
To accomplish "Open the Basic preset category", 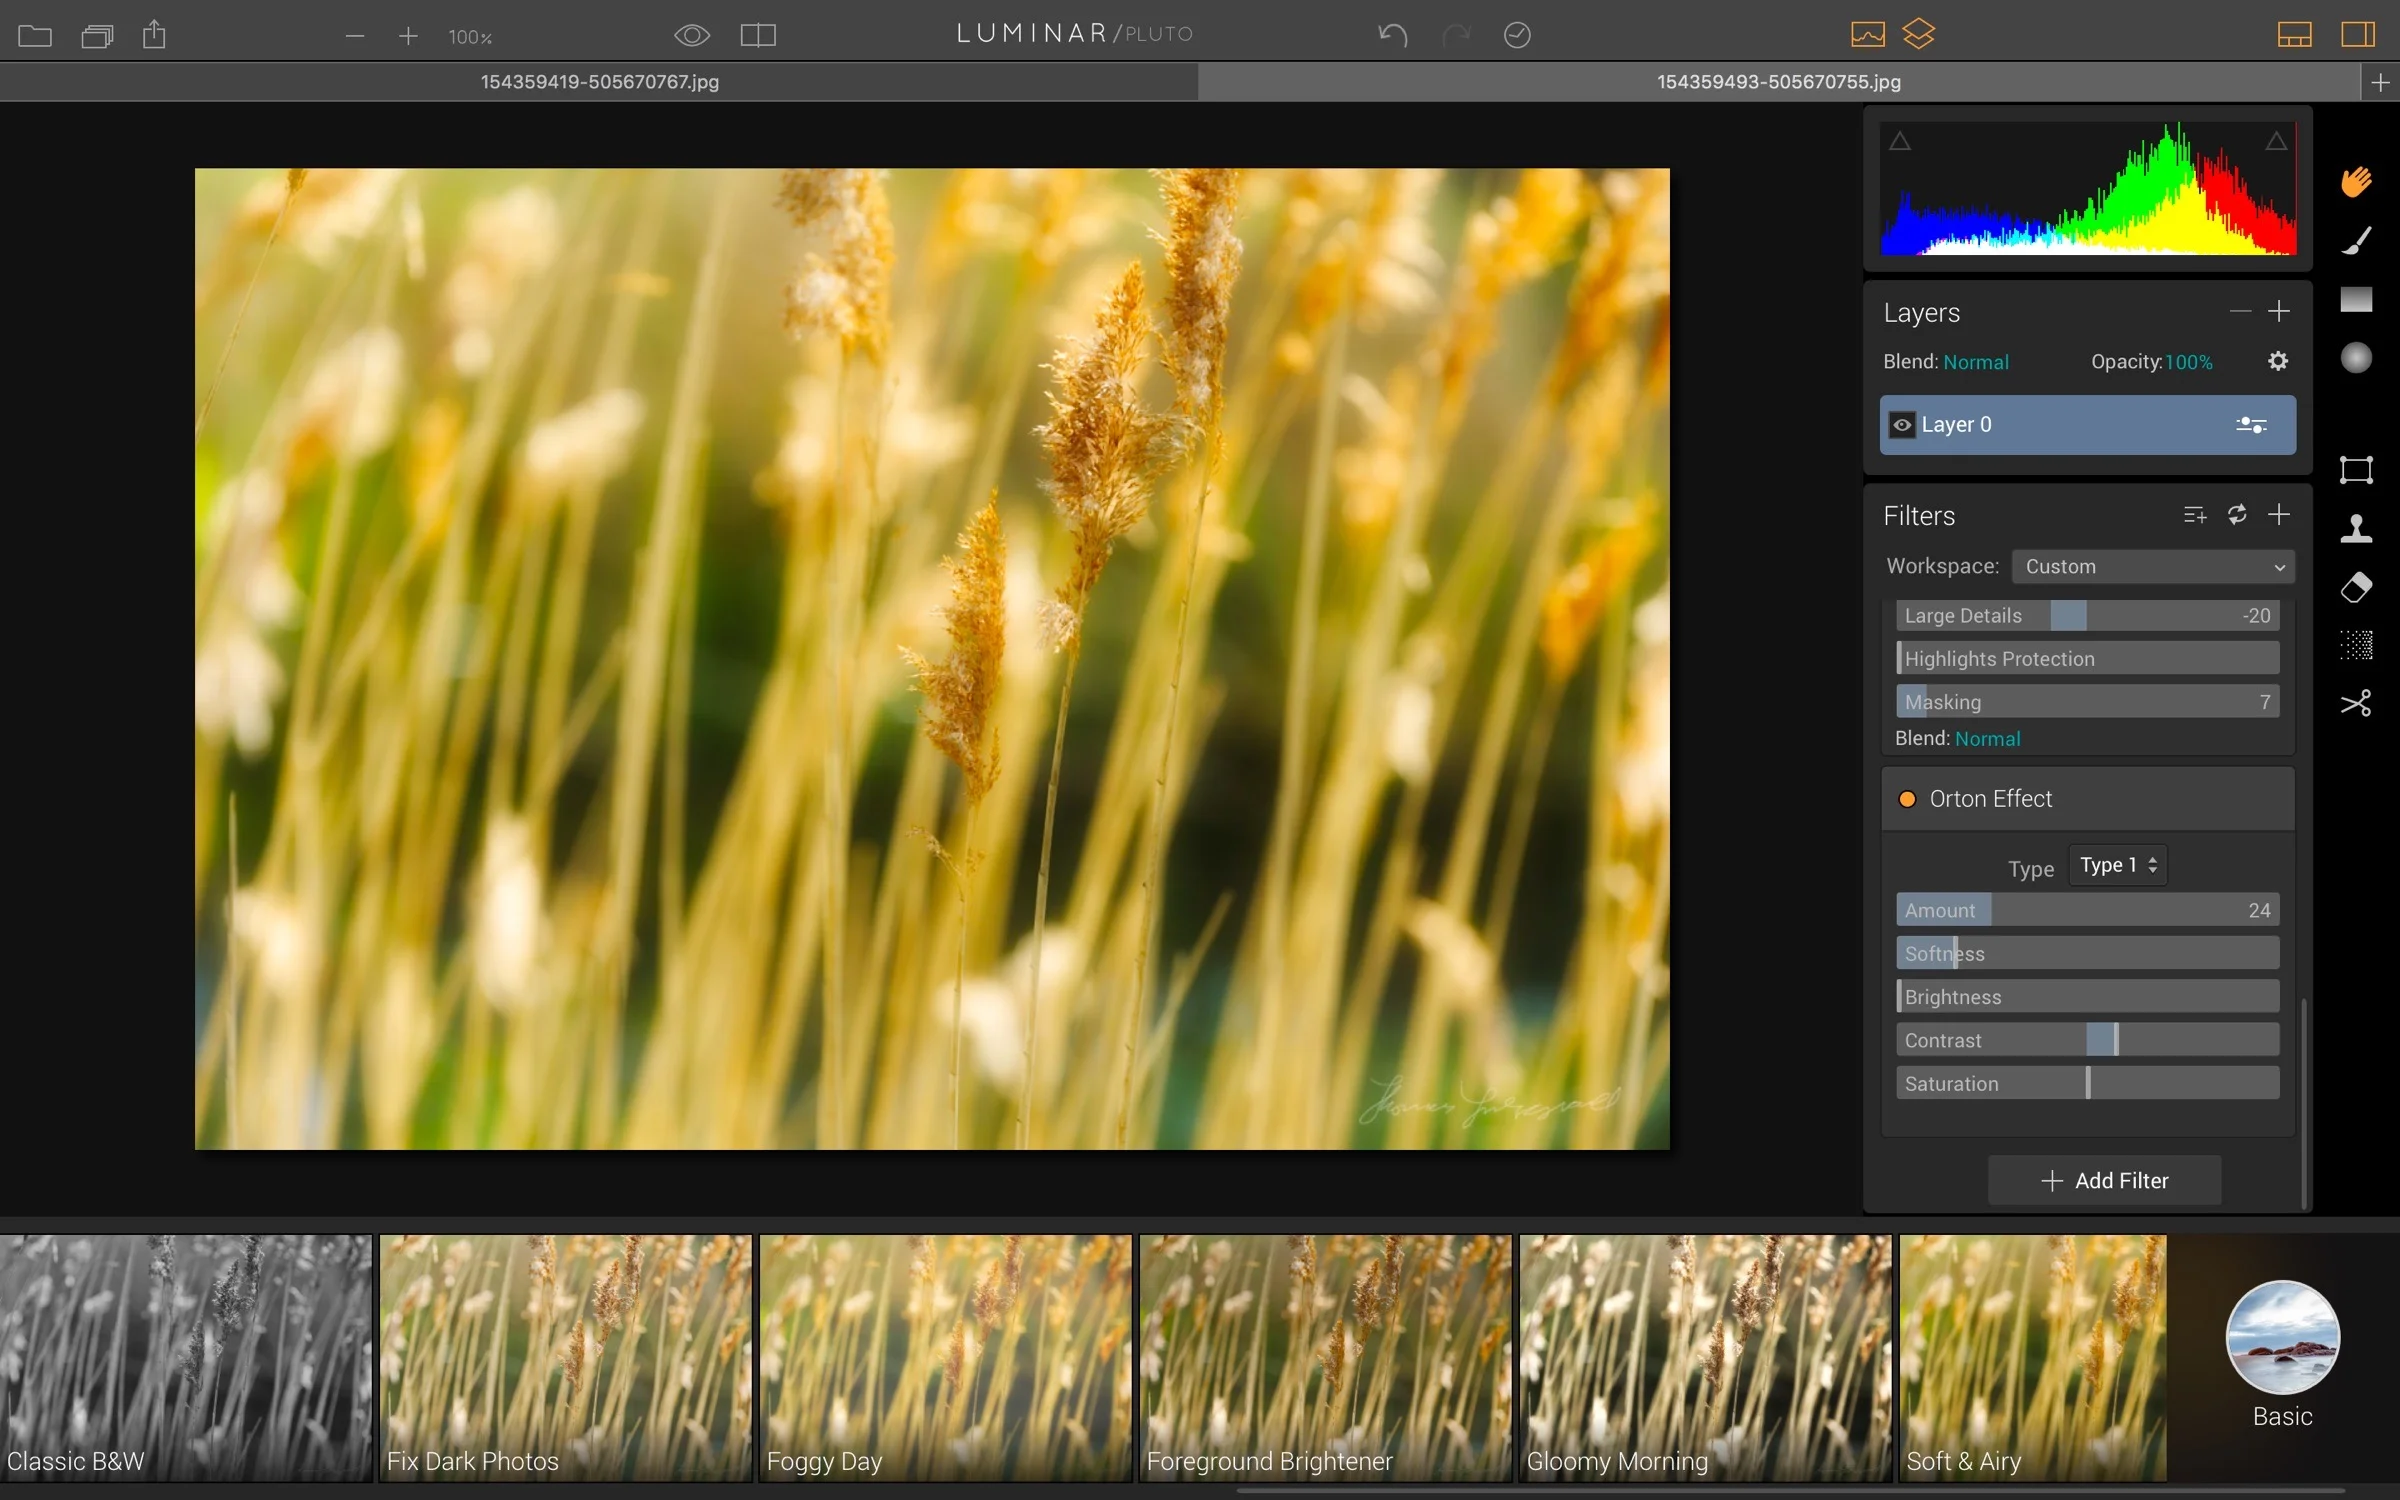I will click(2282, 1338).
